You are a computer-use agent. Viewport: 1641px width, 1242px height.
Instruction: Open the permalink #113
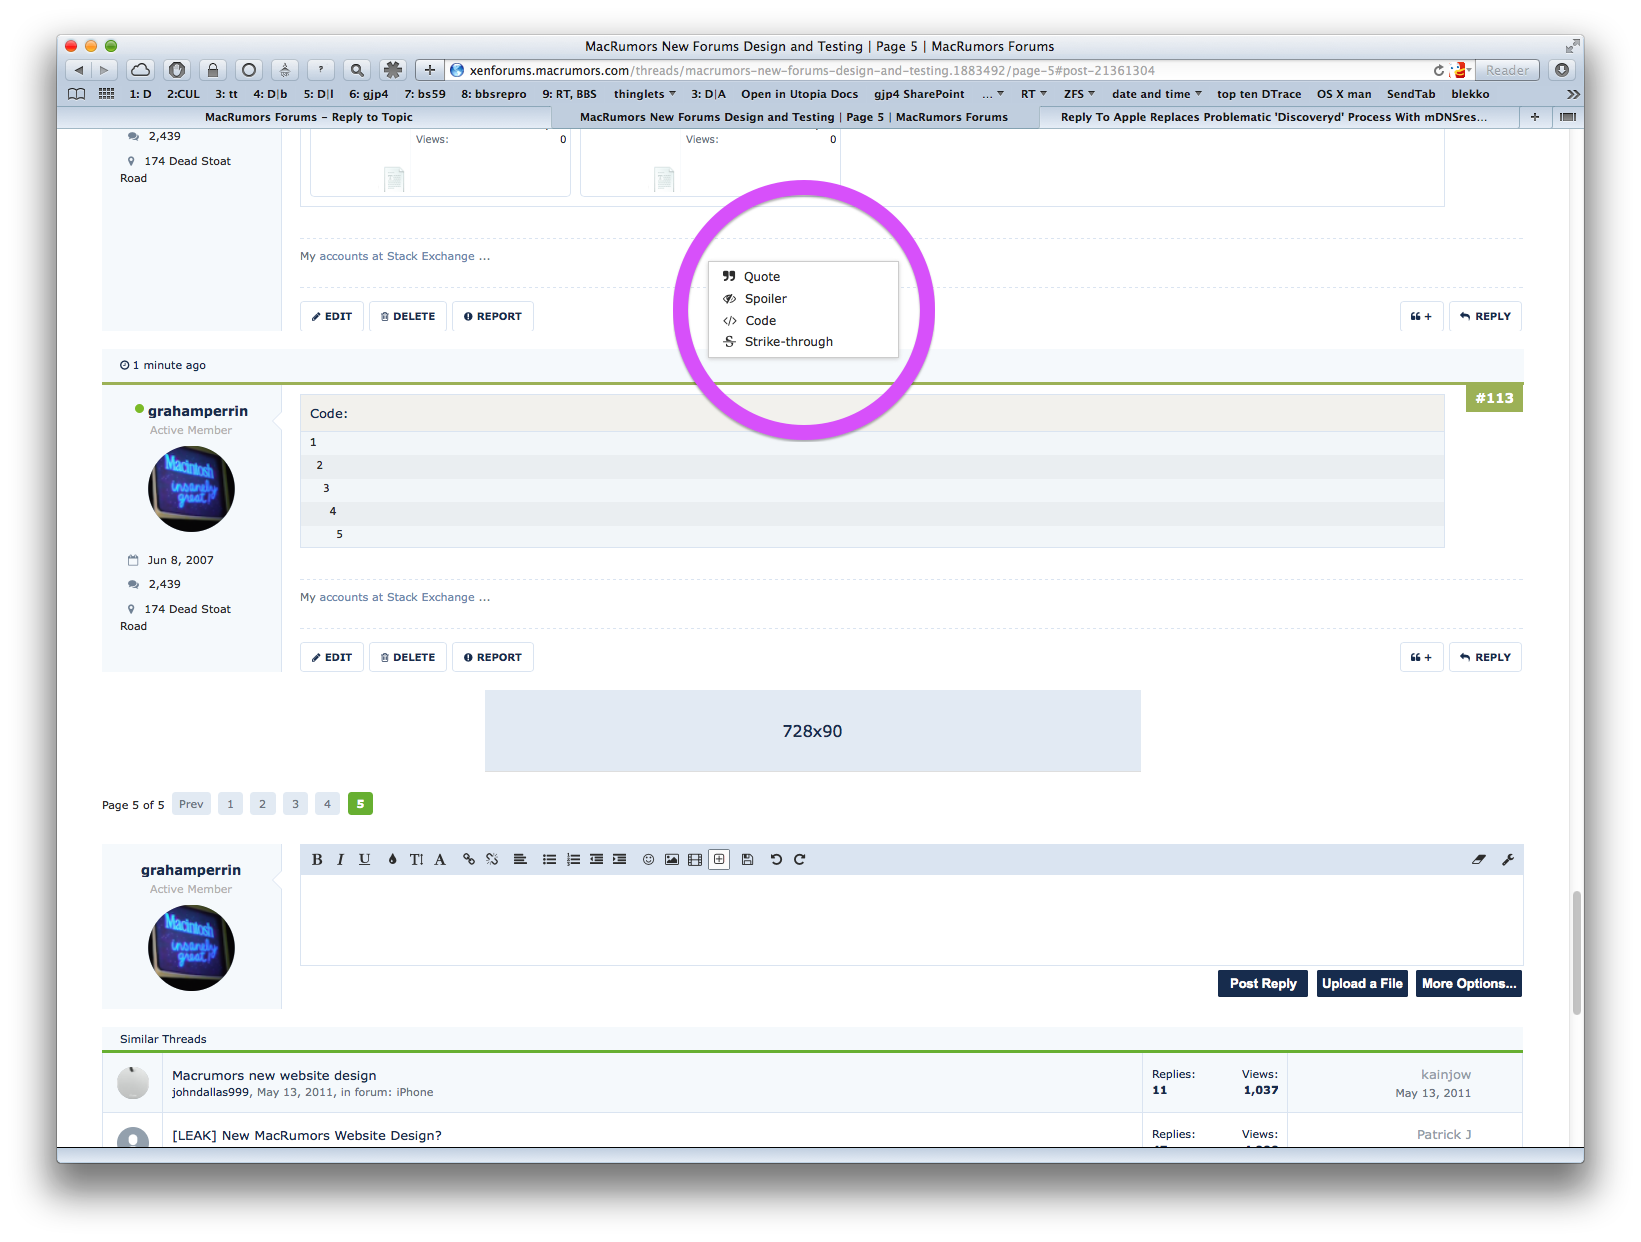(1494, 398)
